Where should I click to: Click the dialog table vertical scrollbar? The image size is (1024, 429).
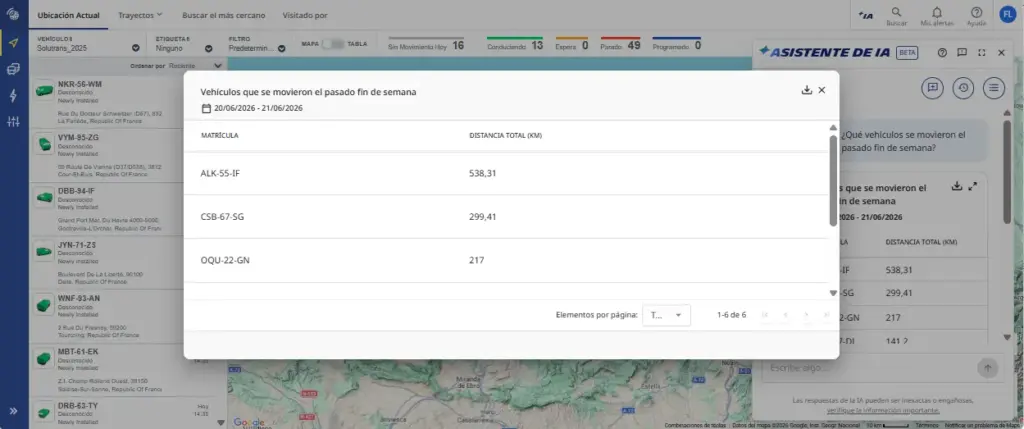click(833, 181)
